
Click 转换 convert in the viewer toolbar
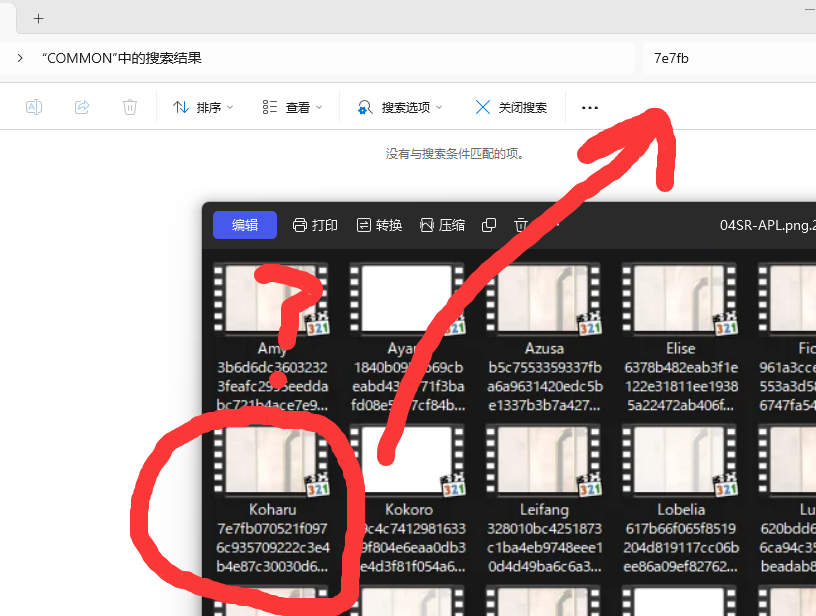[x=379, y=225]
